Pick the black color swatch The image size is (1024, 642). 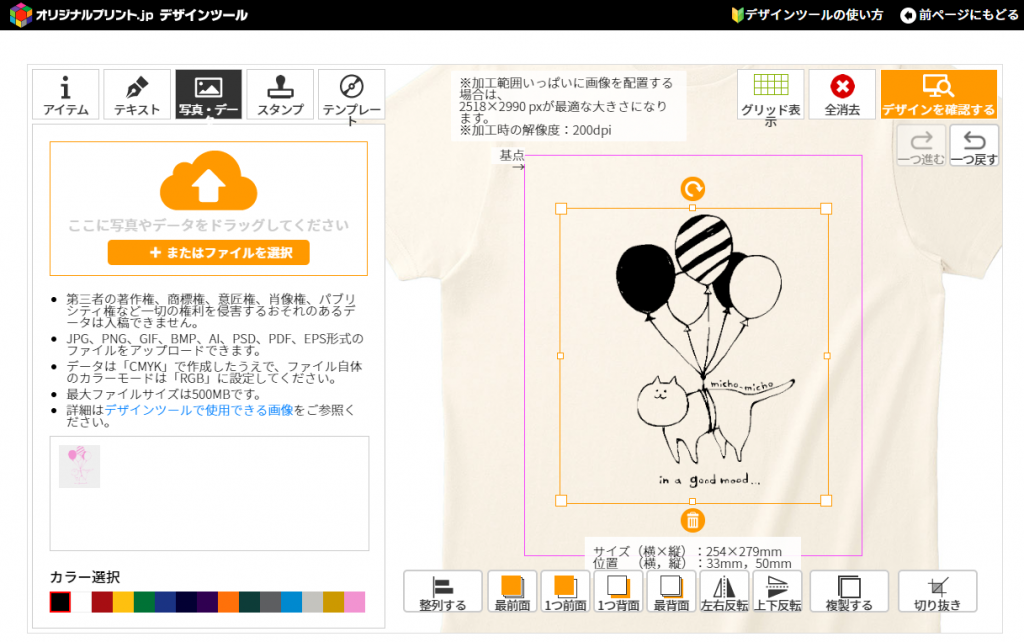[60, 602]
